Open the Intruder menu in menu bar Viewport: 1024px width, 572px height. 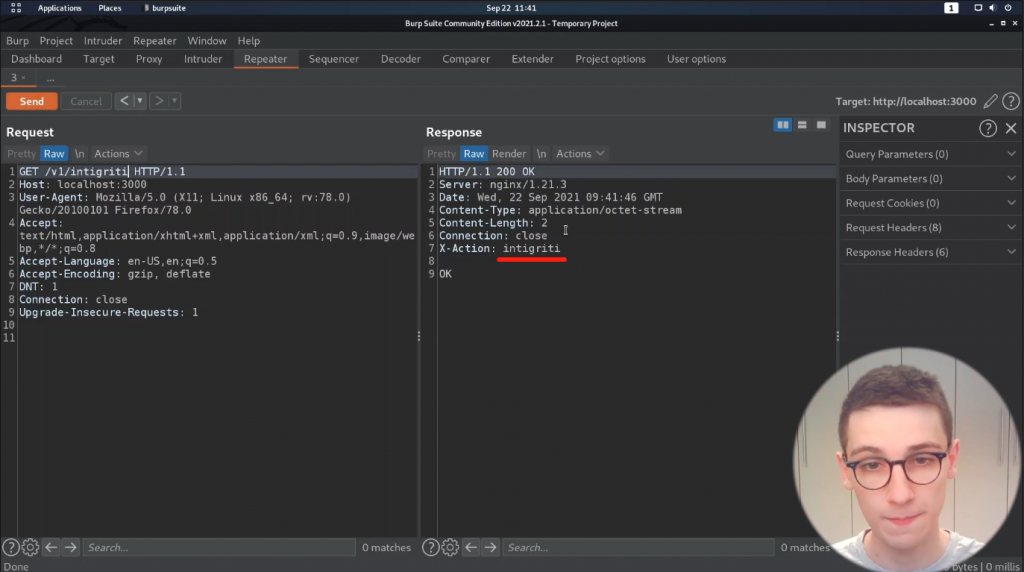(x=104, y=41)
